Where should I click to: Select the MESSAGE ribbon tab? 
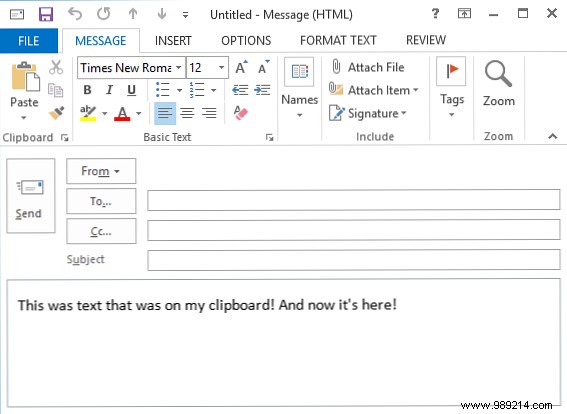pyautogui.click(x=101, y=40)
